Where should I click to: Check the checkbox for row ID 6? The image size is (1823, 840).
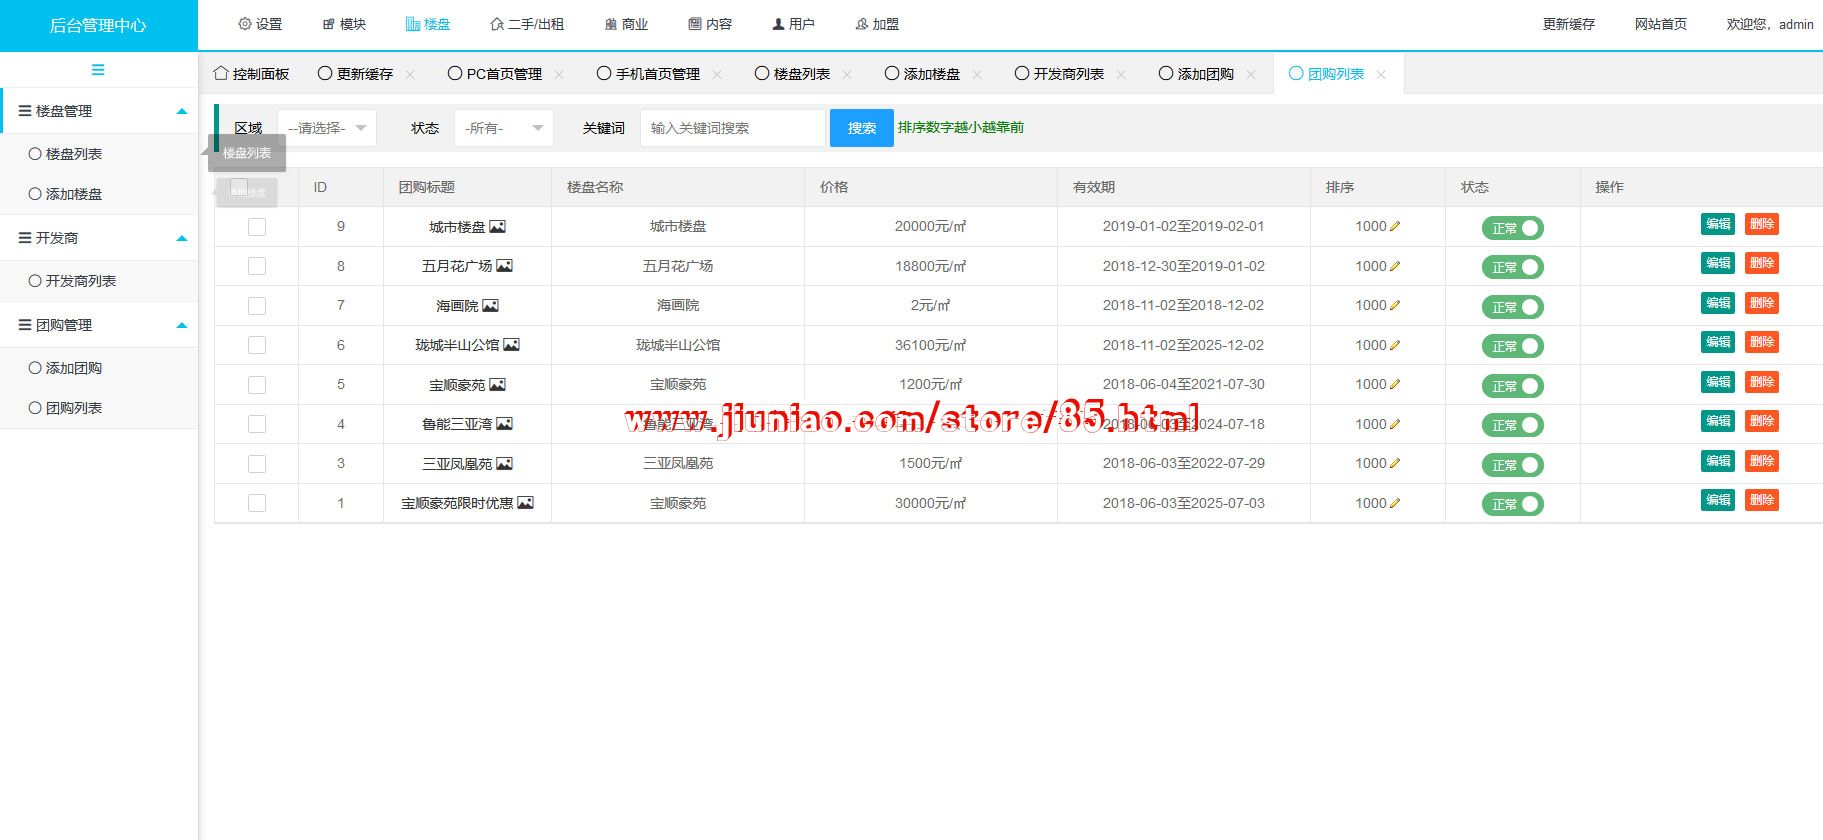pyautogui.click(x=257, y=345)
